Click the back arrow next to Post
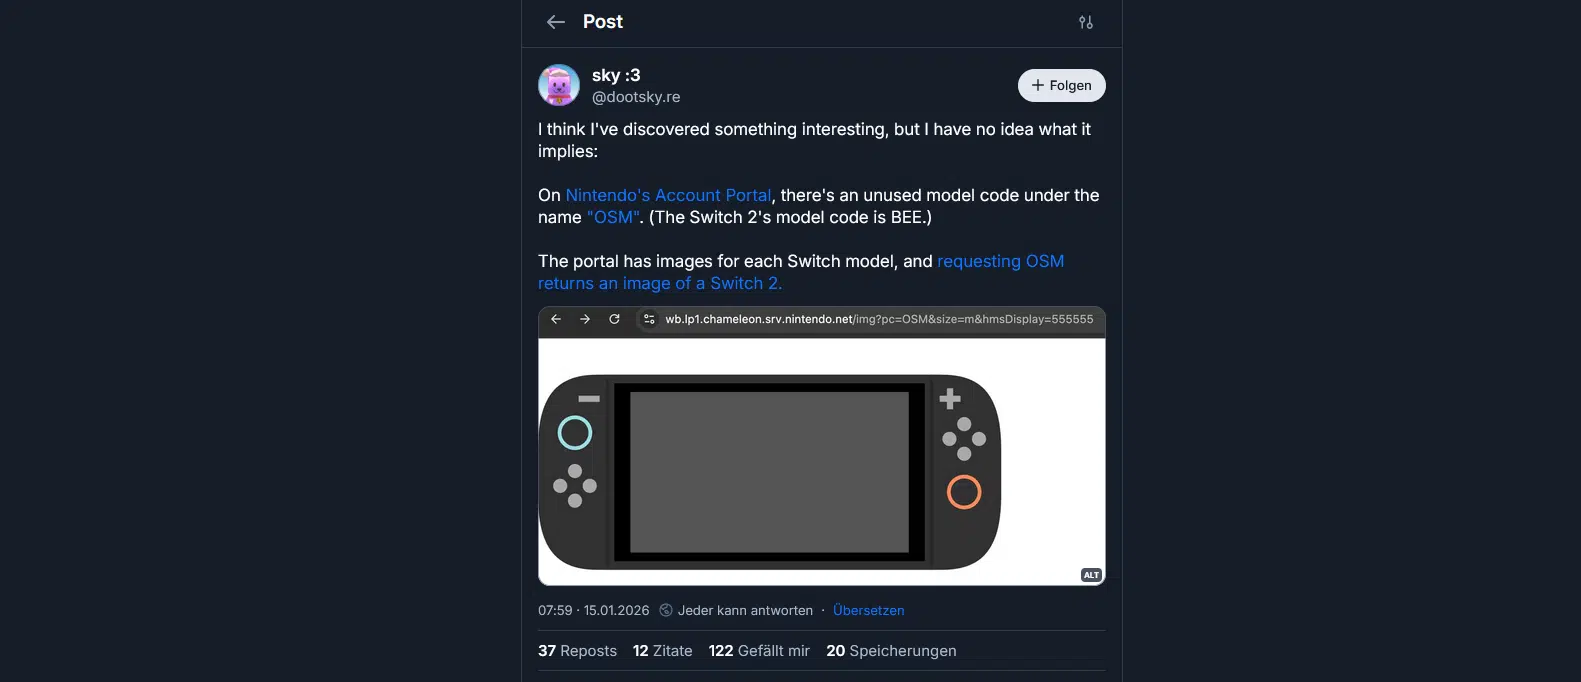The width and height of the screenshot is (1581, 682). [556, 22]
